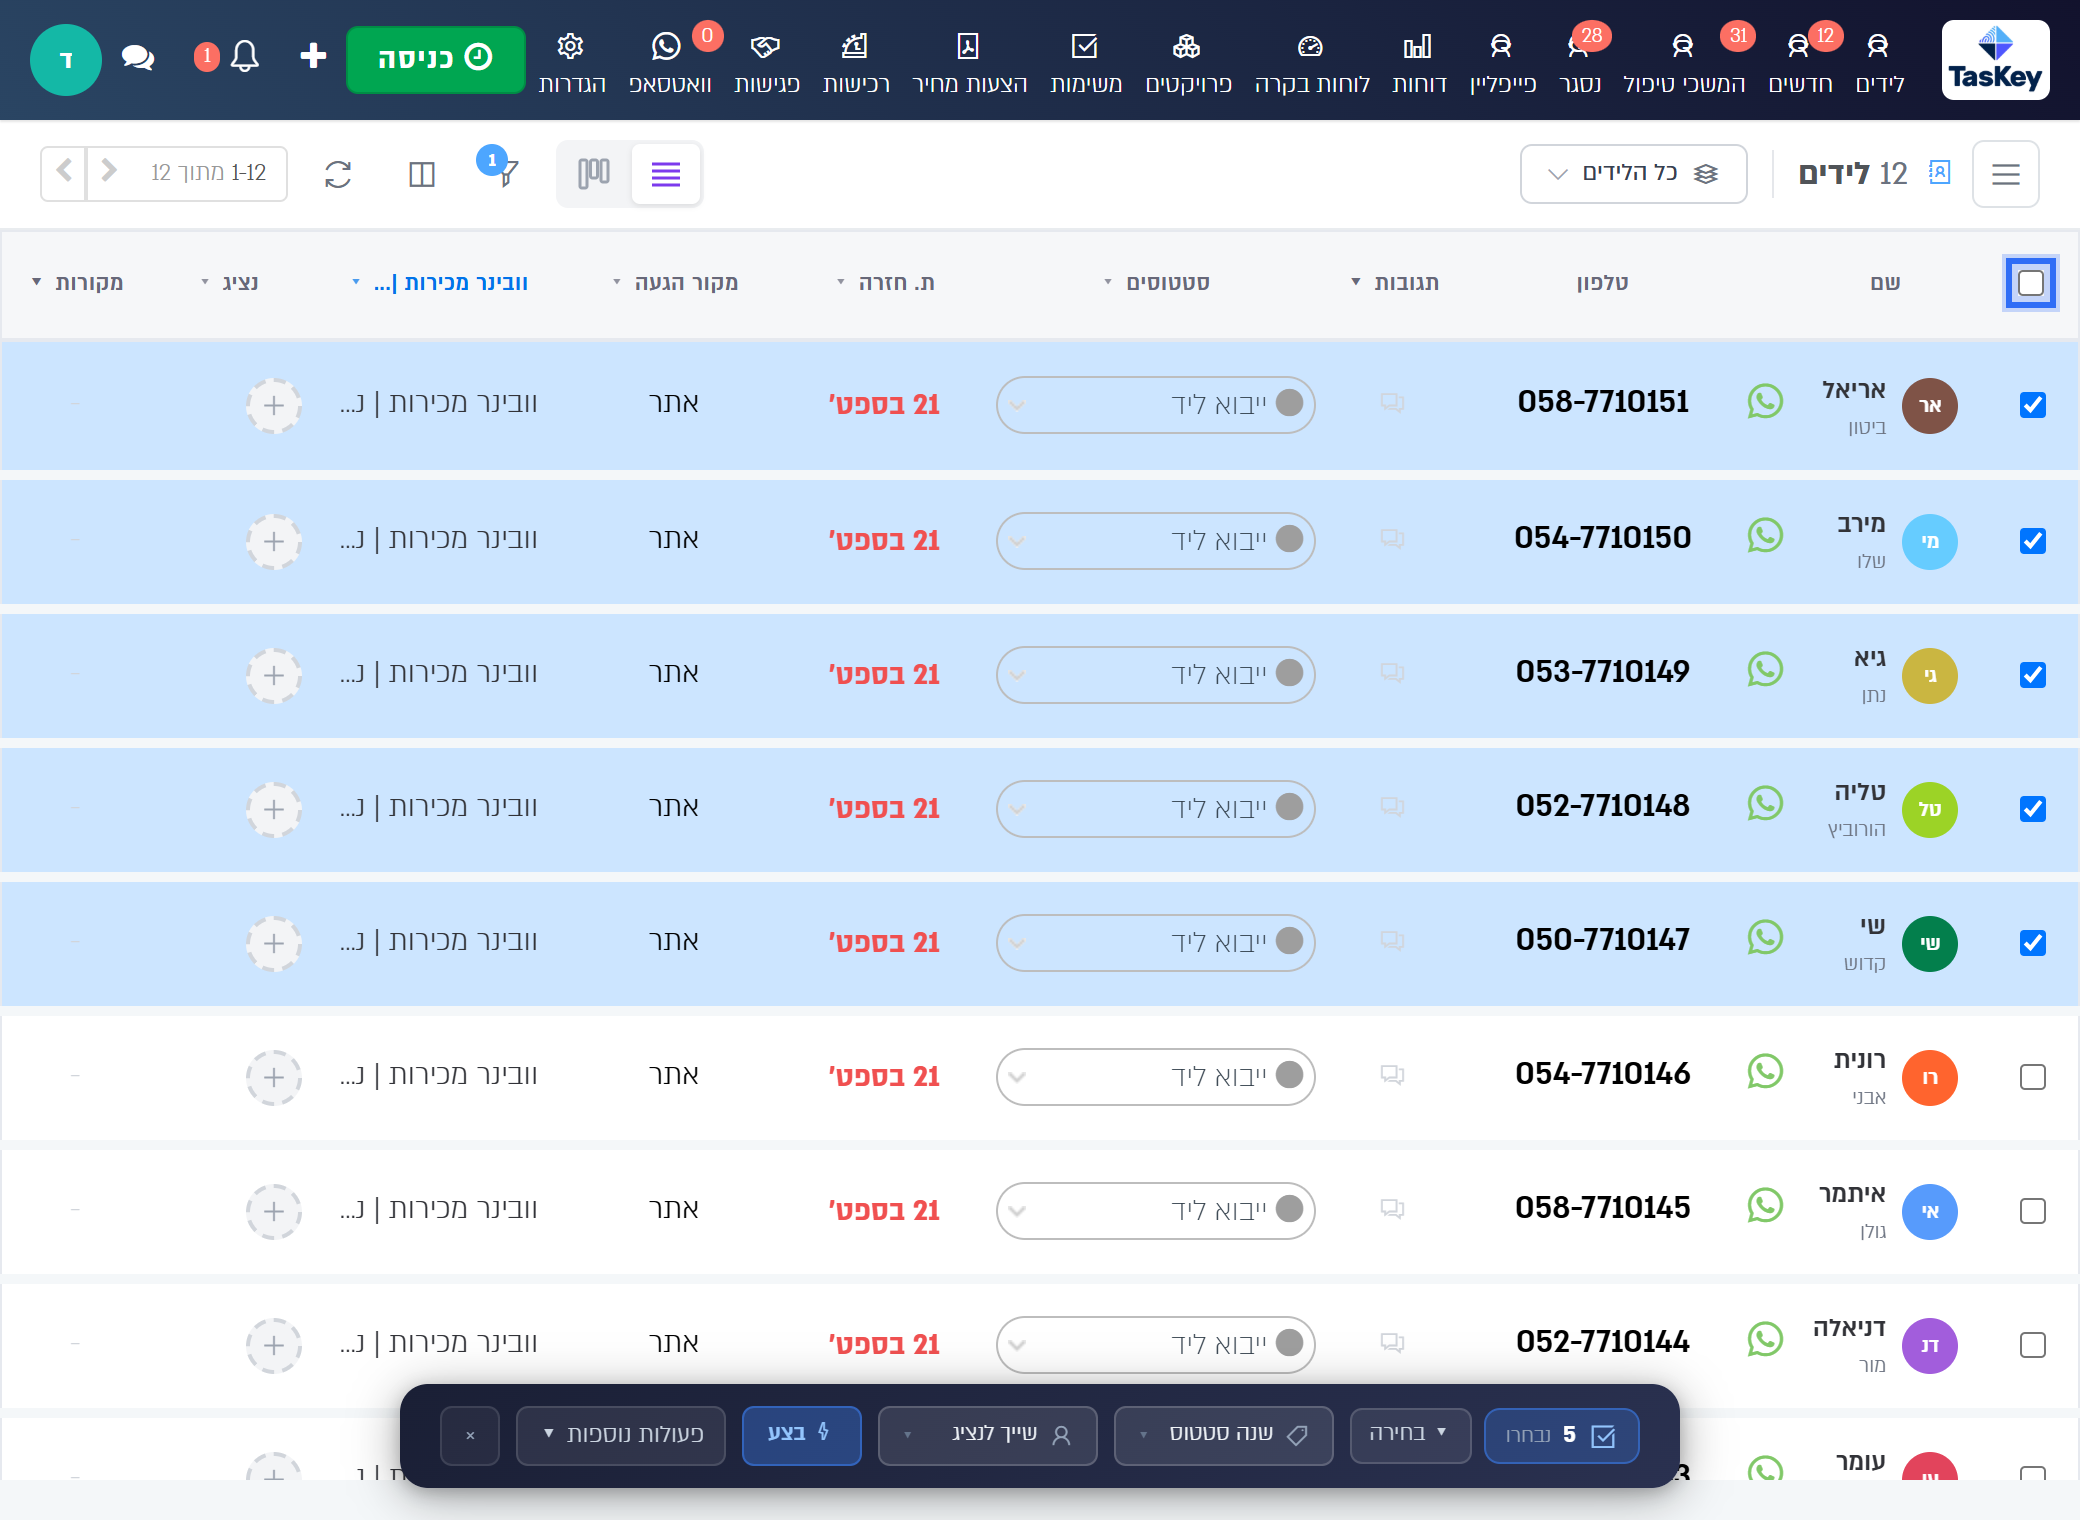Open the filter funnel icon
The image size is (2080, 1520).
pyautogui.click(x=508, y=174)
